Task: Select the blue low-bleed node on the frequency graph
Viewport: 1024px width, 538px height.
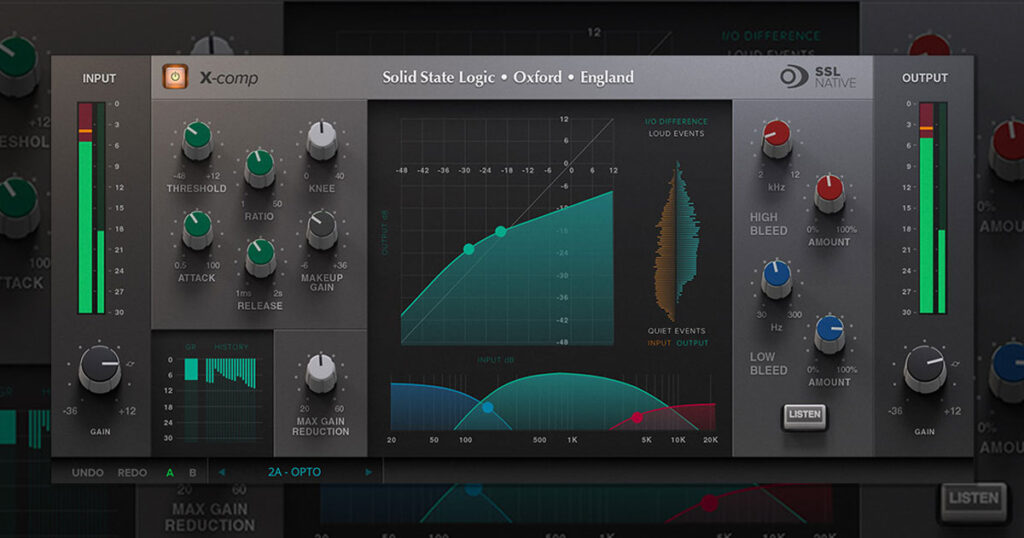Action: point(487,407)
